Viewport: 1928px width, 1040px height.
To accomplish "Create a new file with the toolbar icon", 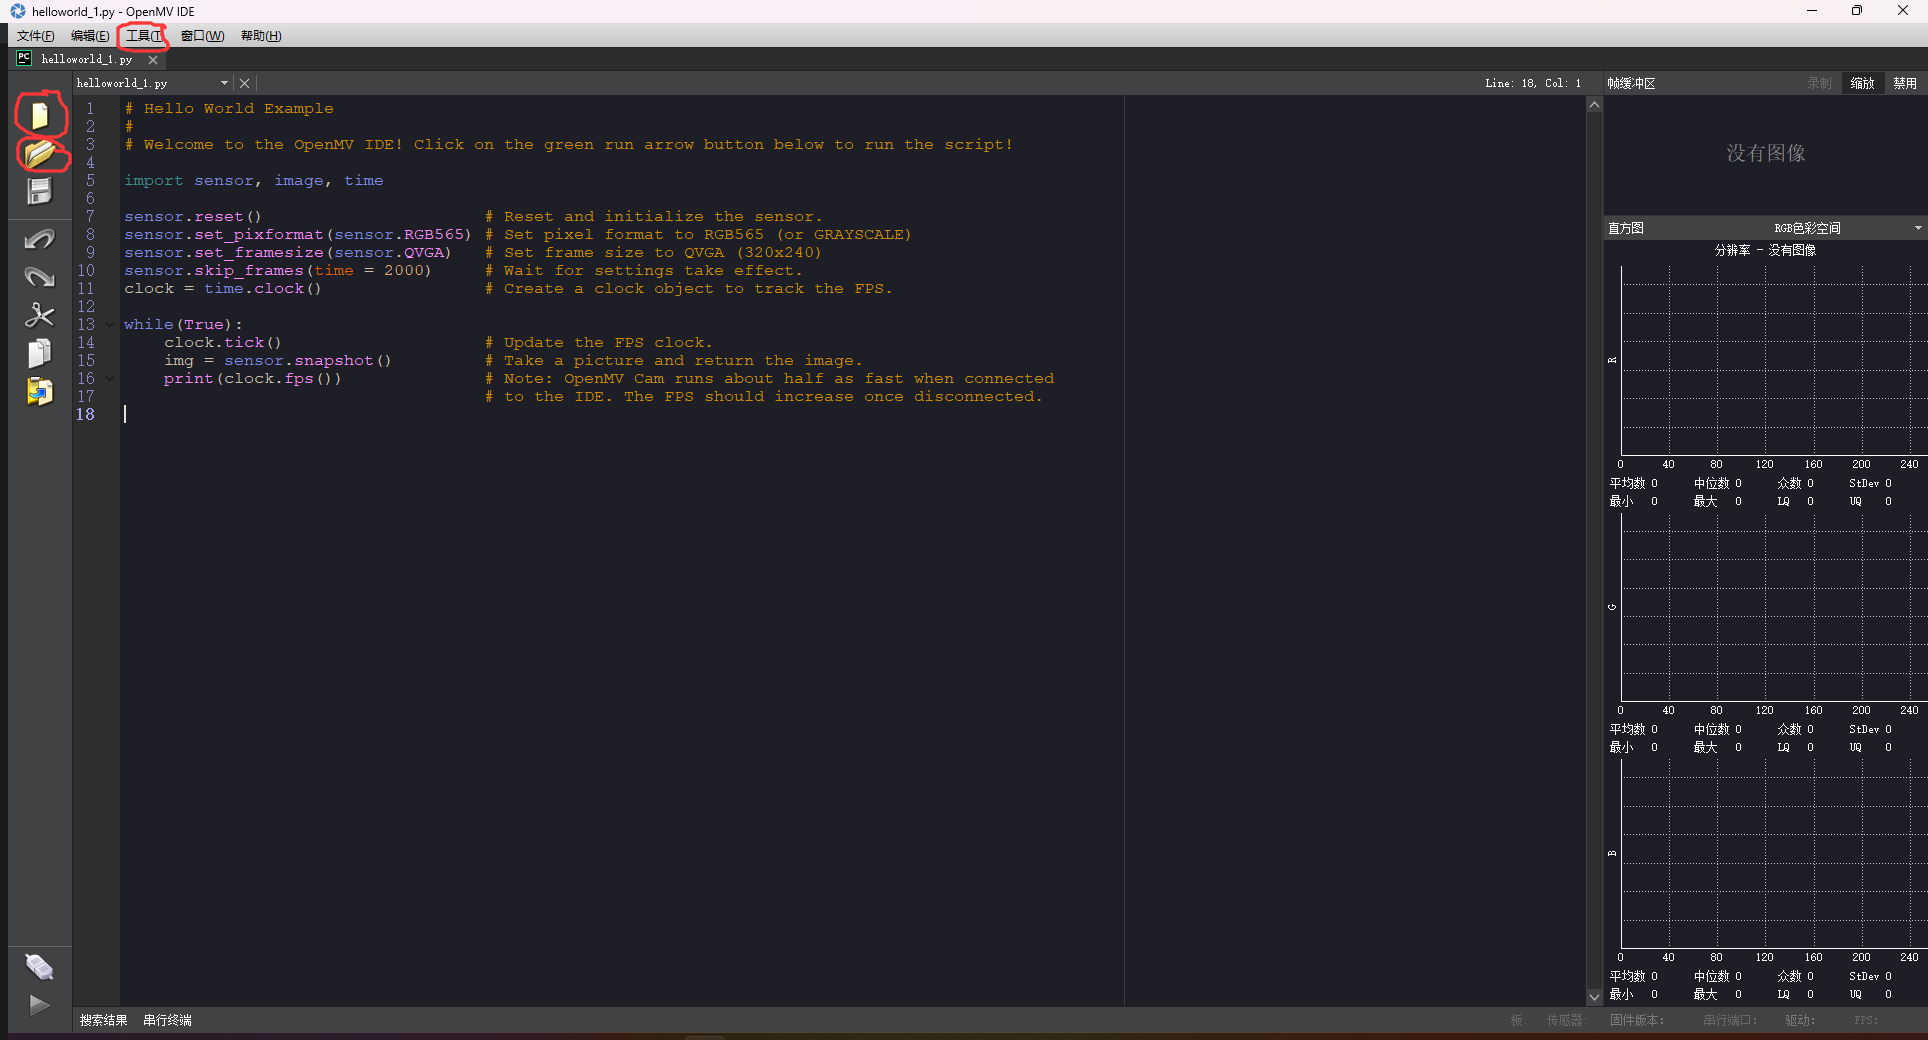I will [39, 116].
